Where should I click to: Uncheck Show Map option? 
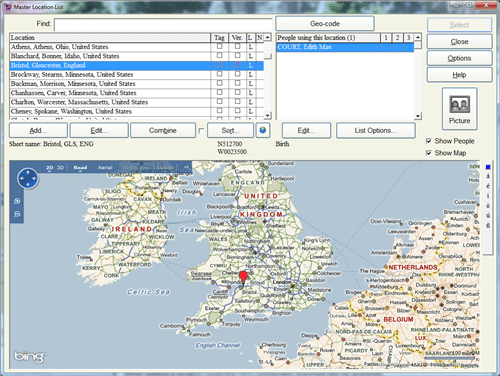(429, 153)
